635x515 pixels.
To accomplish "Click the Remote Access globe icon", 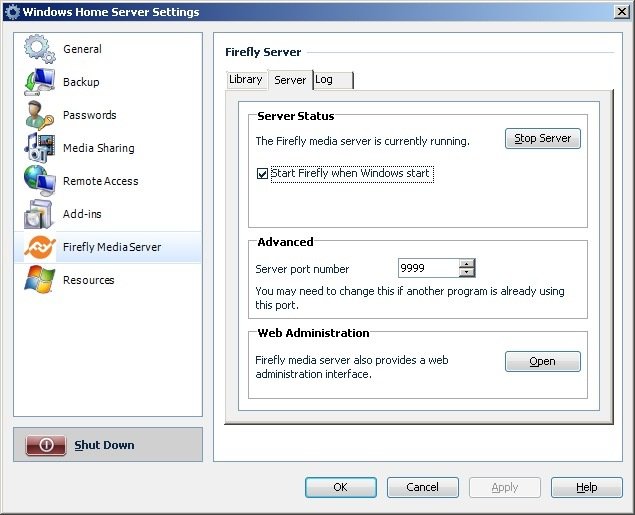I will pyautogui.click(x=39, y=181).
